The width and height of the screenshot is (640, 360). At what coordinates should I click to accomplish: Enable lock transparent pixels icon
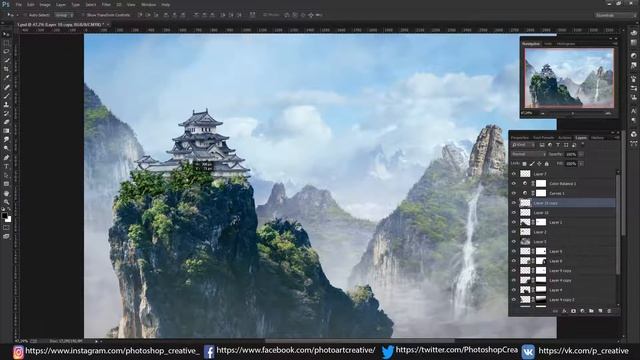[x=524, y=164]
